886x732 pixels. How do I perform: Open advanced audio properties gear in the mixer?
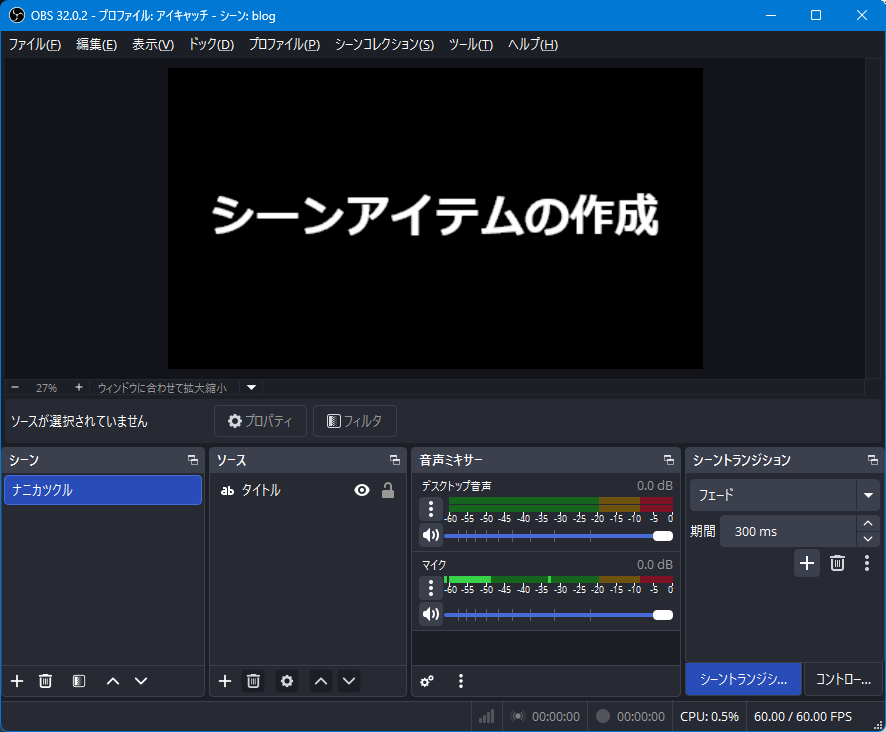pyautogui.click(x=427, y=681)
